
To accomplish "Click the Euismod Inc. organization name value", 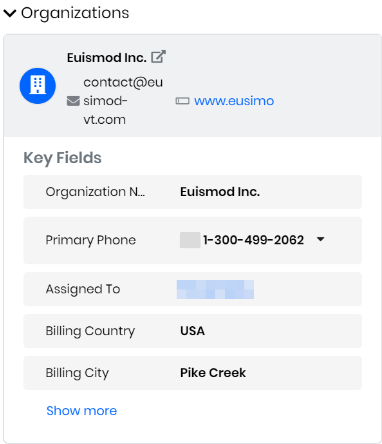I will point(220,192).
